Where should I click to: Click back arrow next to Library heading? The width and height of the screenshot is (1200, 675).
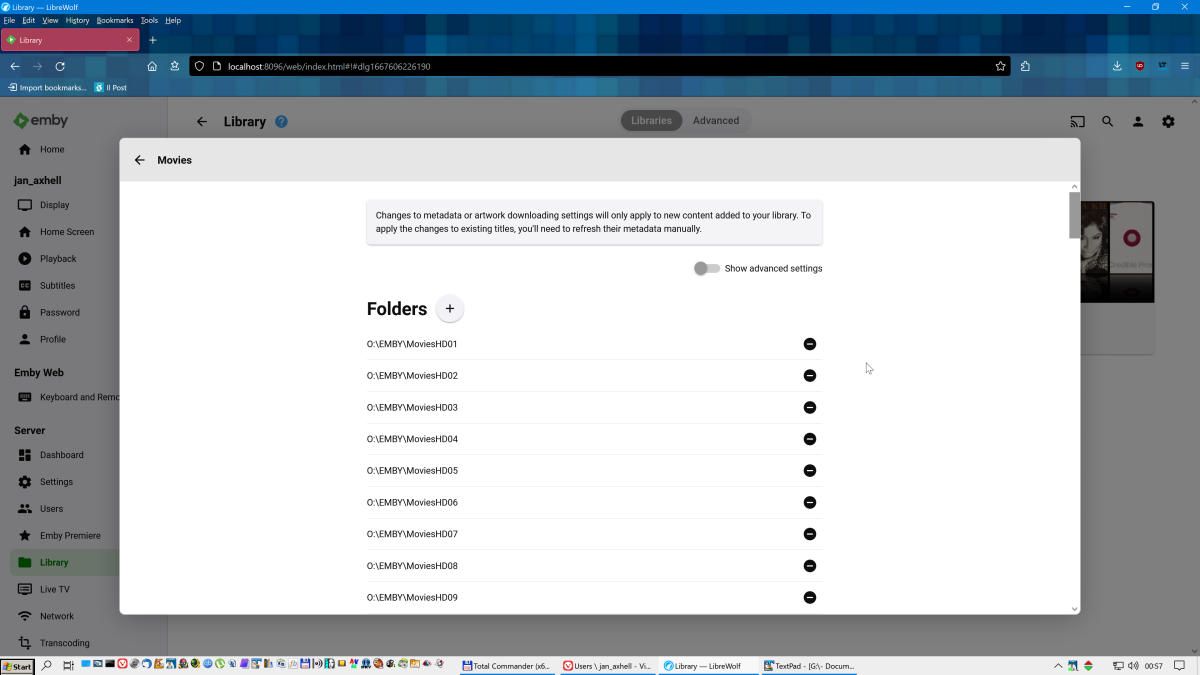202,121
